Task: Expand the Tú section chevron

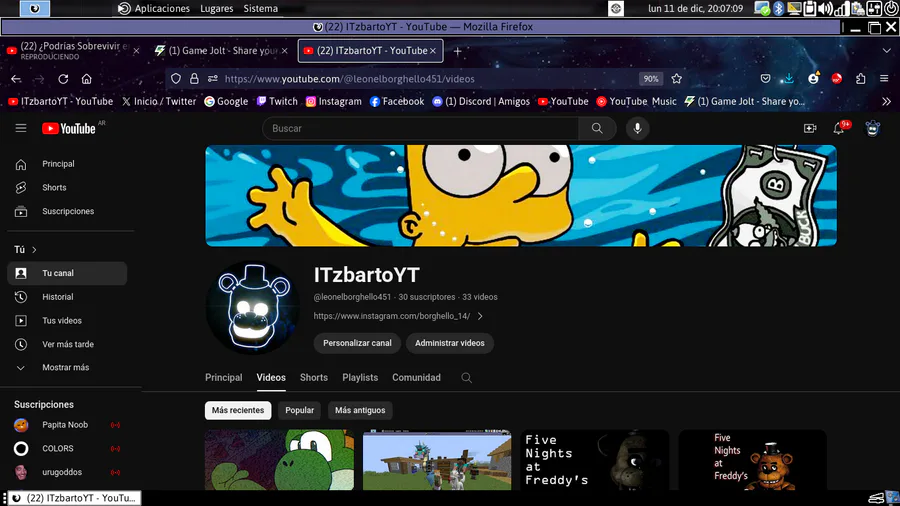Action: [x=34, y=250]
